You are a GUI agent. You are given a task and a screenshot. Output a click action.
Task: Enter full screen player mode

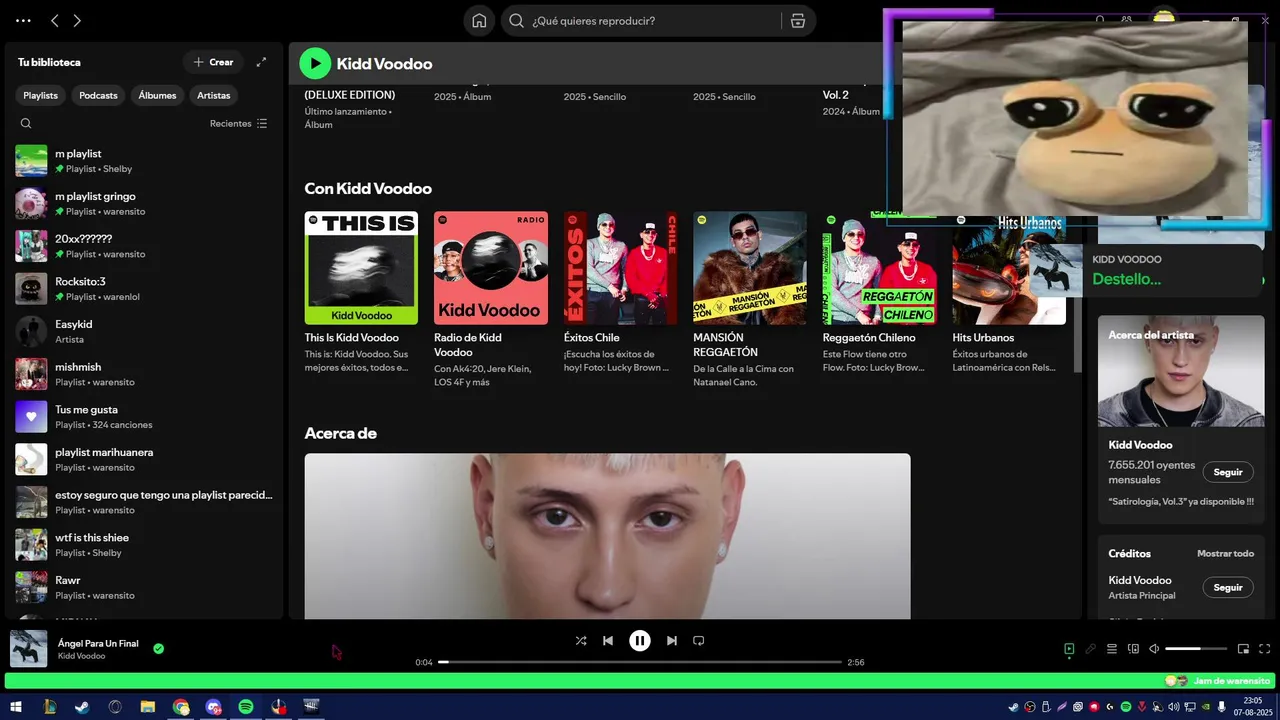(1265, 649)
